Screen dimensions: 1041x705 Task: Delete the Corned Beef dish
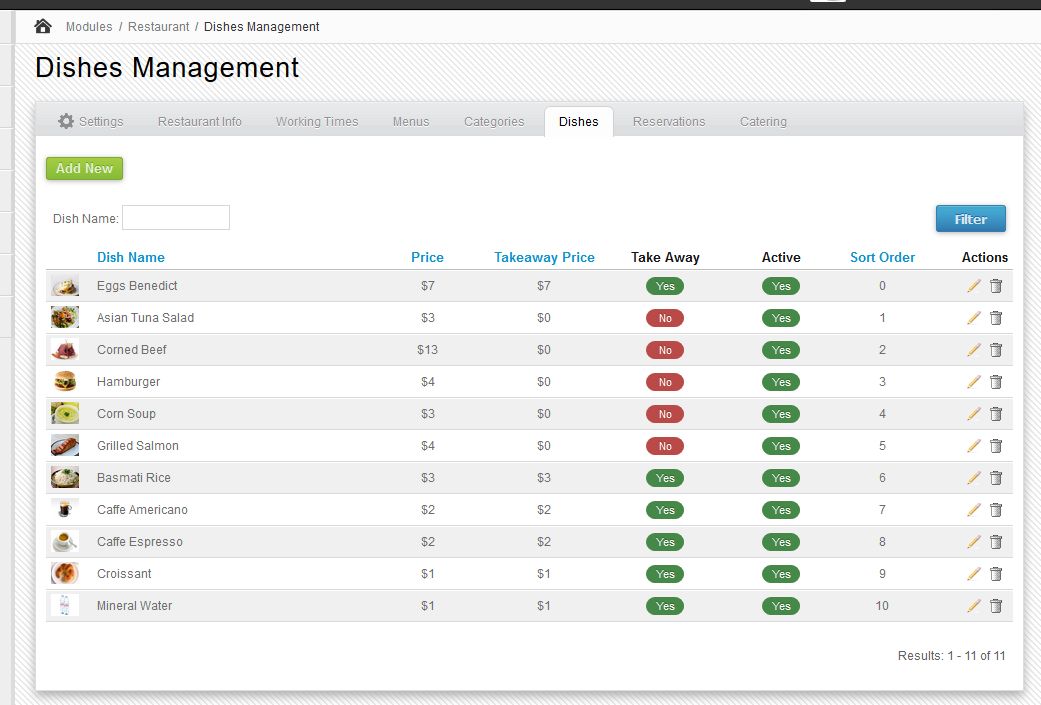tap(996, 350)
